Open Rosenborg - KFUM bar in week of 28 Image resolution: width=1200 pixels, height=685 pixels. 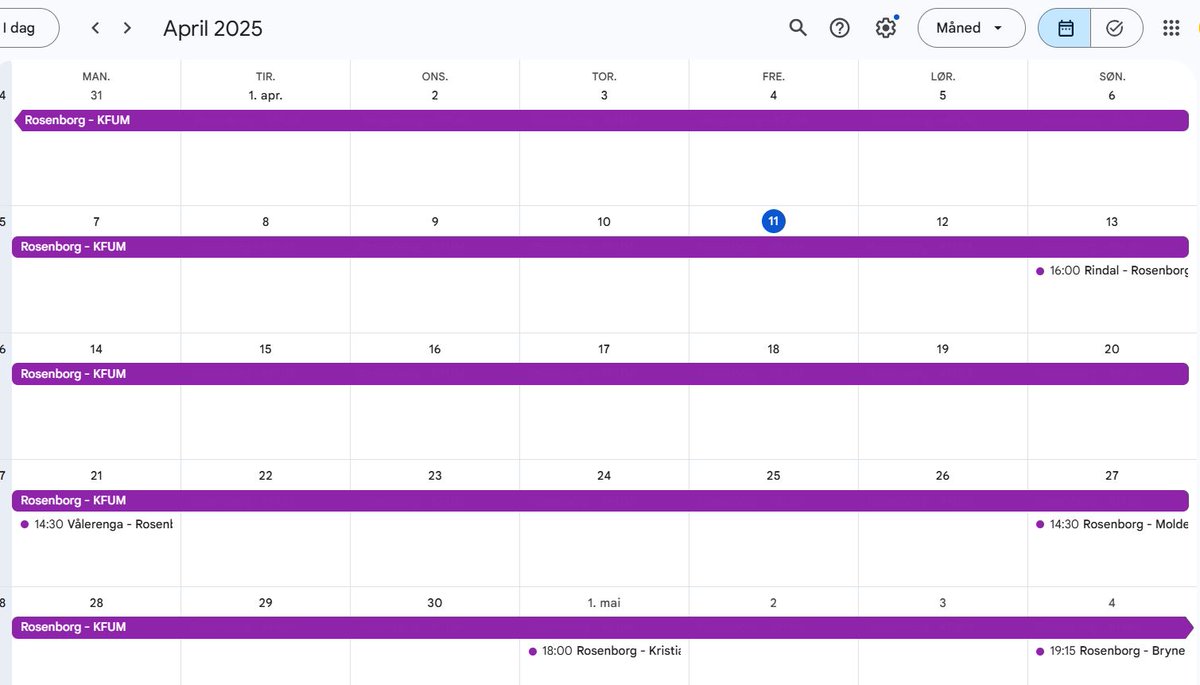click(601, 627)
